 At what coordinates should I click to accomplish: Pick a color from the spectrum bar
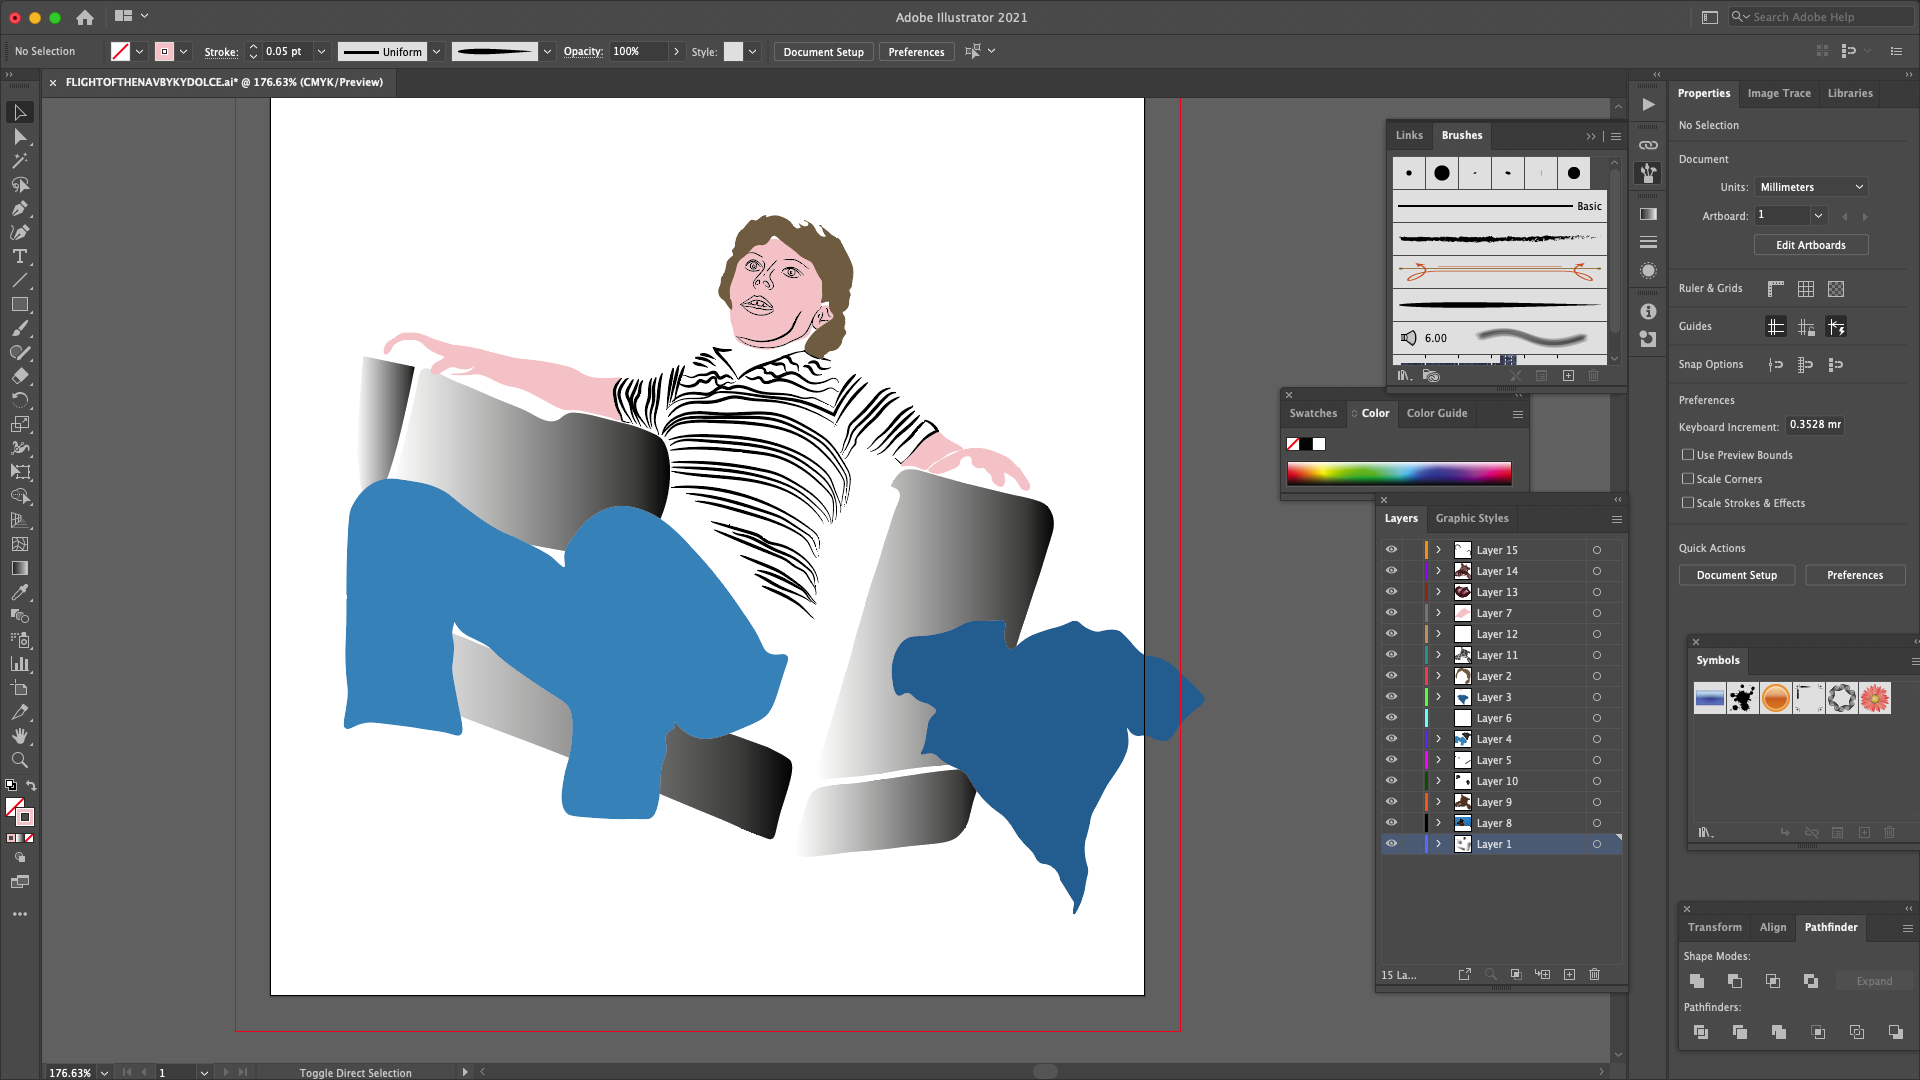pyautogui.click(x=1399, y=473)
